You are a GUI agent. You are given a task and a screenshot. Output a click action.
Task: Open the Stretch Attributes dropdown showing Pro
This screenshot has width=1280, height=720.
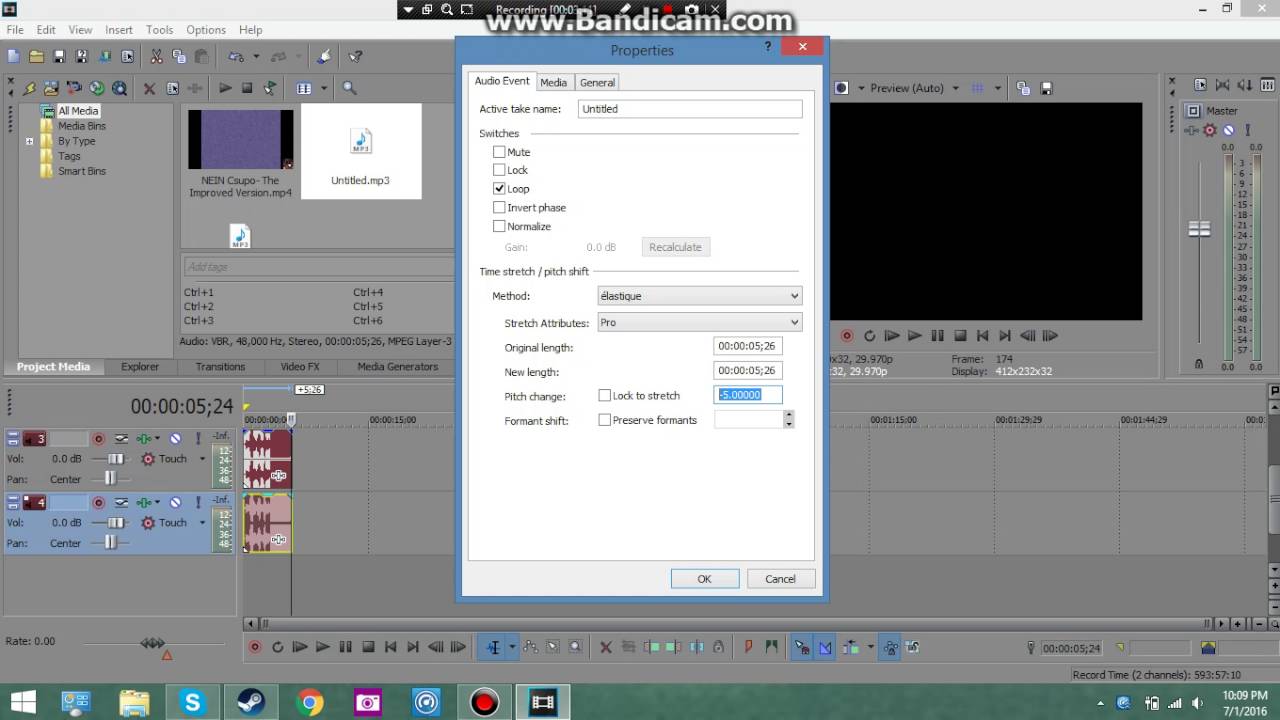coord(699,322)
